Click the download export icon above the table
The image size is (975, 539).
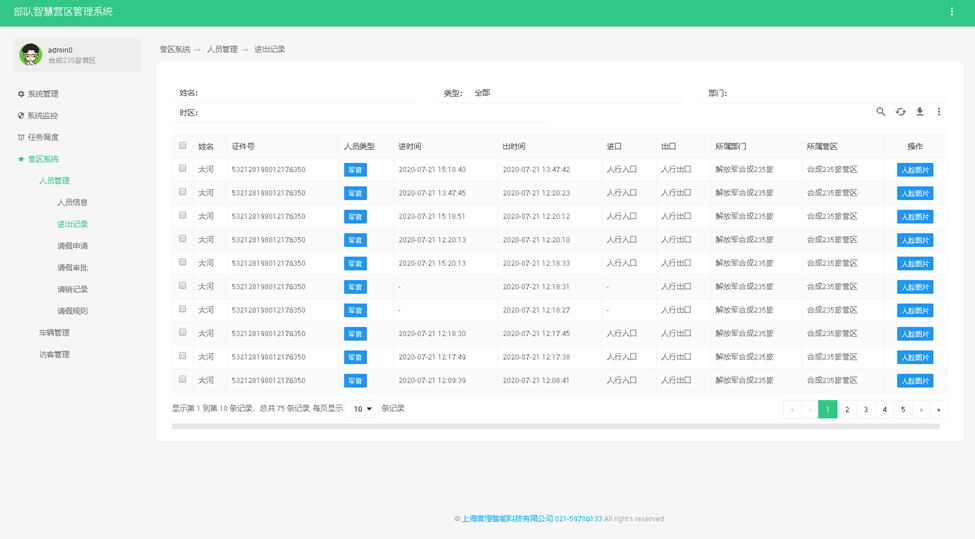pyautogui.click(x=920, y=112)
